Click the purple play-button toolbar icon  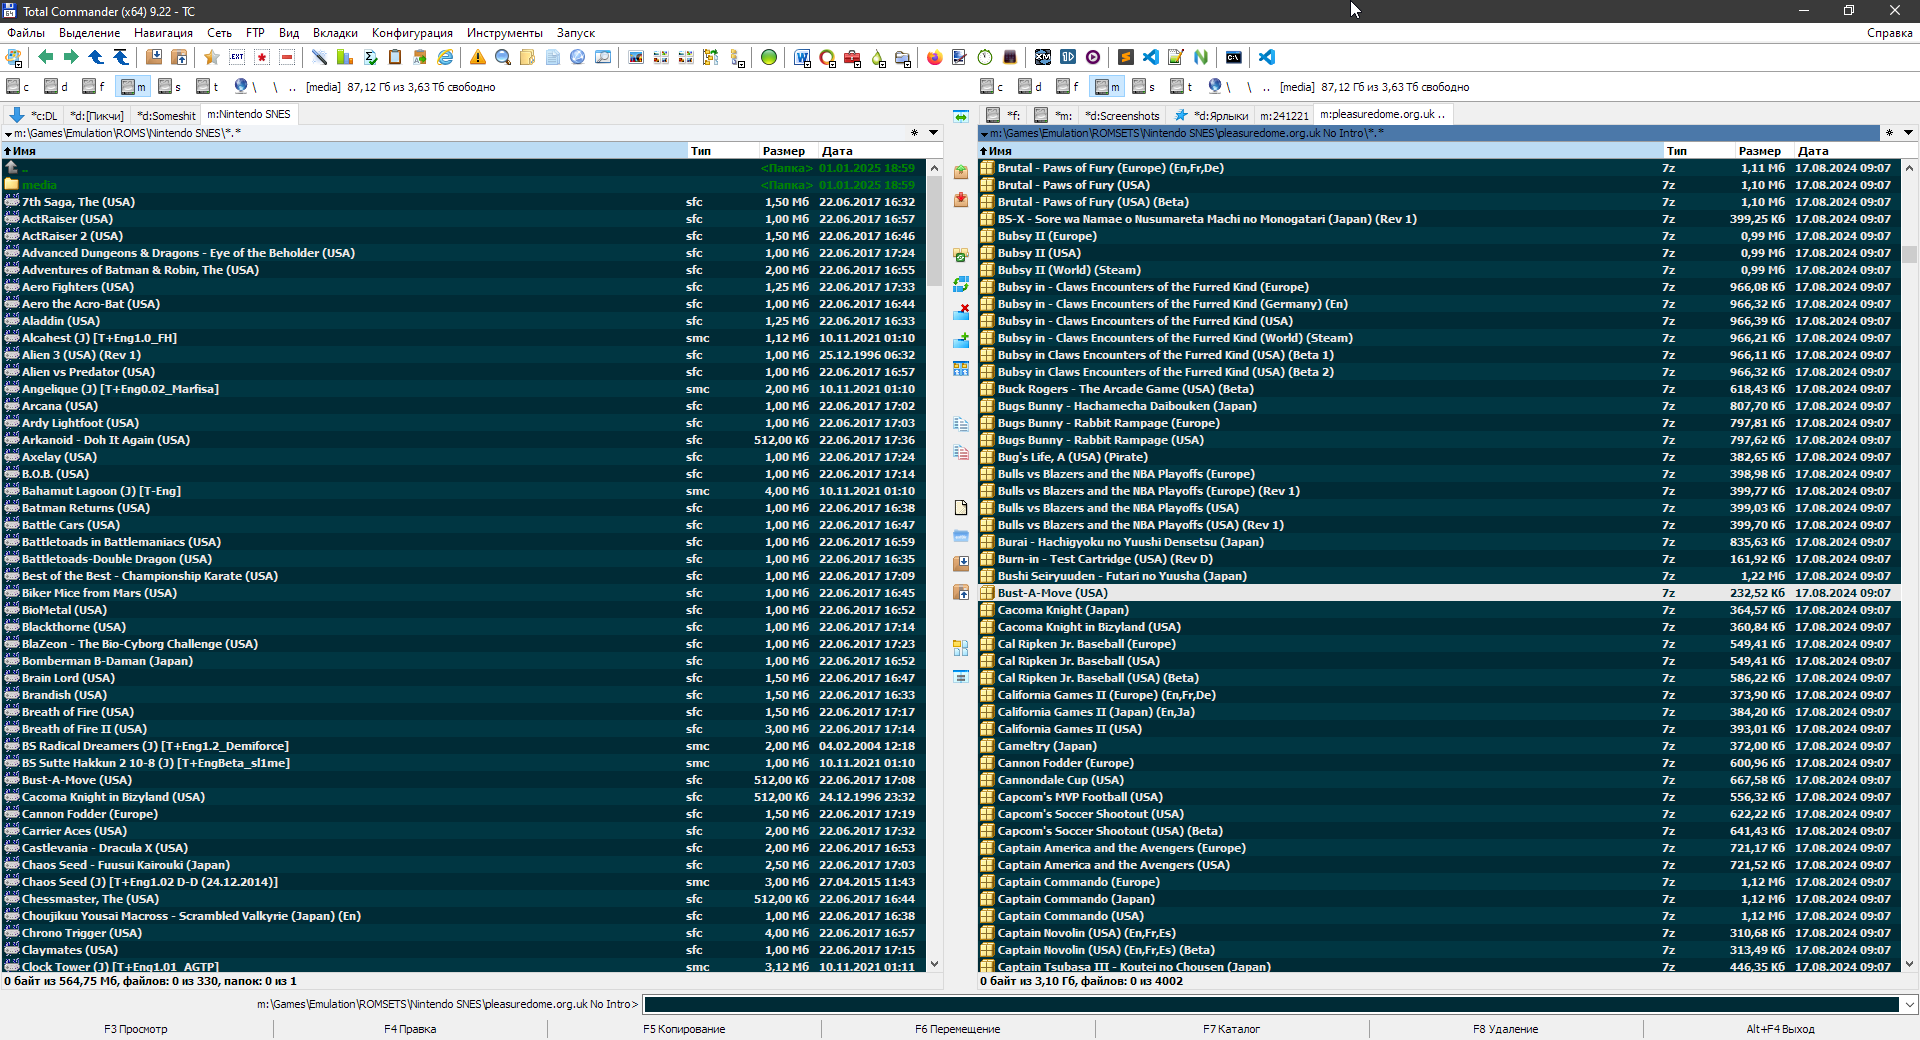click(1093, 58)
